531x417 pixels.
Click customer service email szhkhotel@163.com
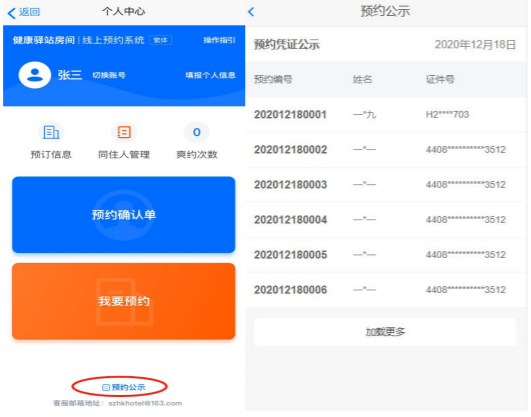pos(145,403)
